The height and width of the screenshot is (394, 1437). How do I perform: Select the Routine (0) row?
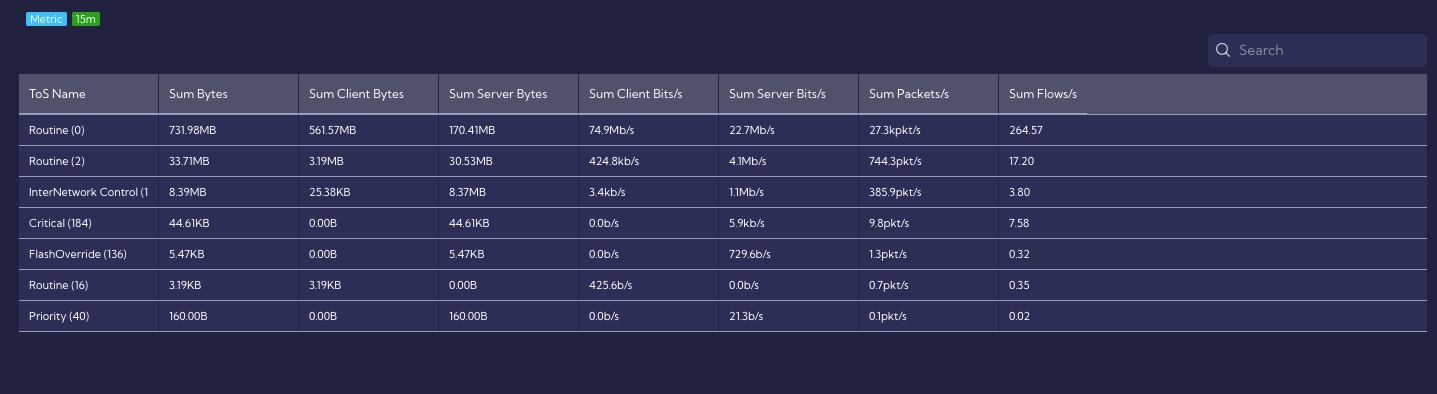[723, 130]
